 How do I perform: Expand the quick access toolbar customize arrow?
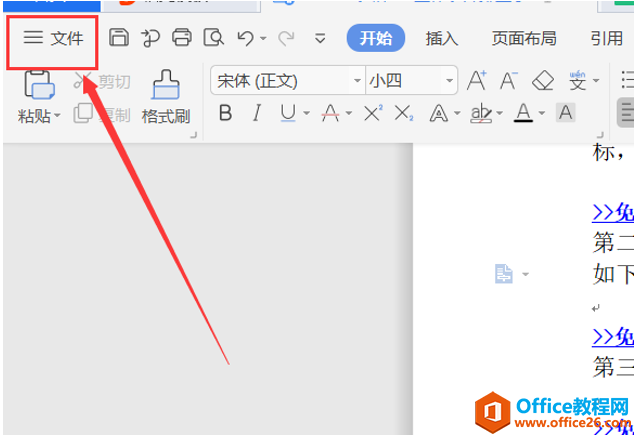click(x=320, y=38)
